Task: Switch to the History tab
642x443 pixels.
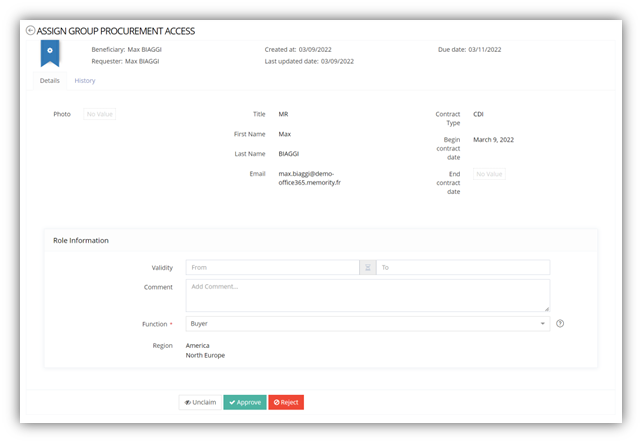Action: point(85,81)
